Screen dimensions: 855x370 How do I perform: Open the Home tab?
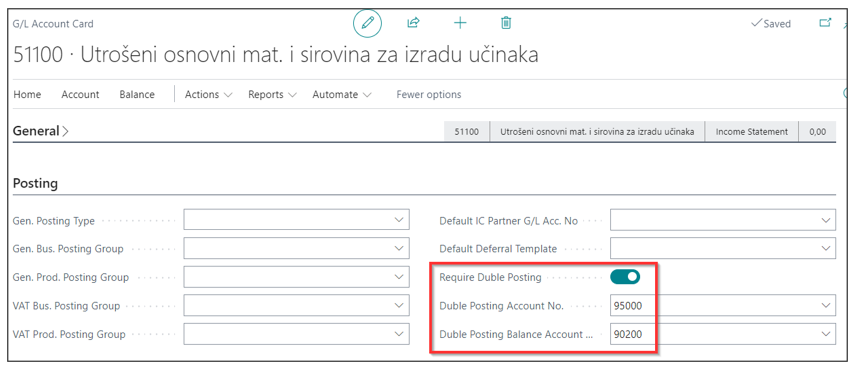27,94
